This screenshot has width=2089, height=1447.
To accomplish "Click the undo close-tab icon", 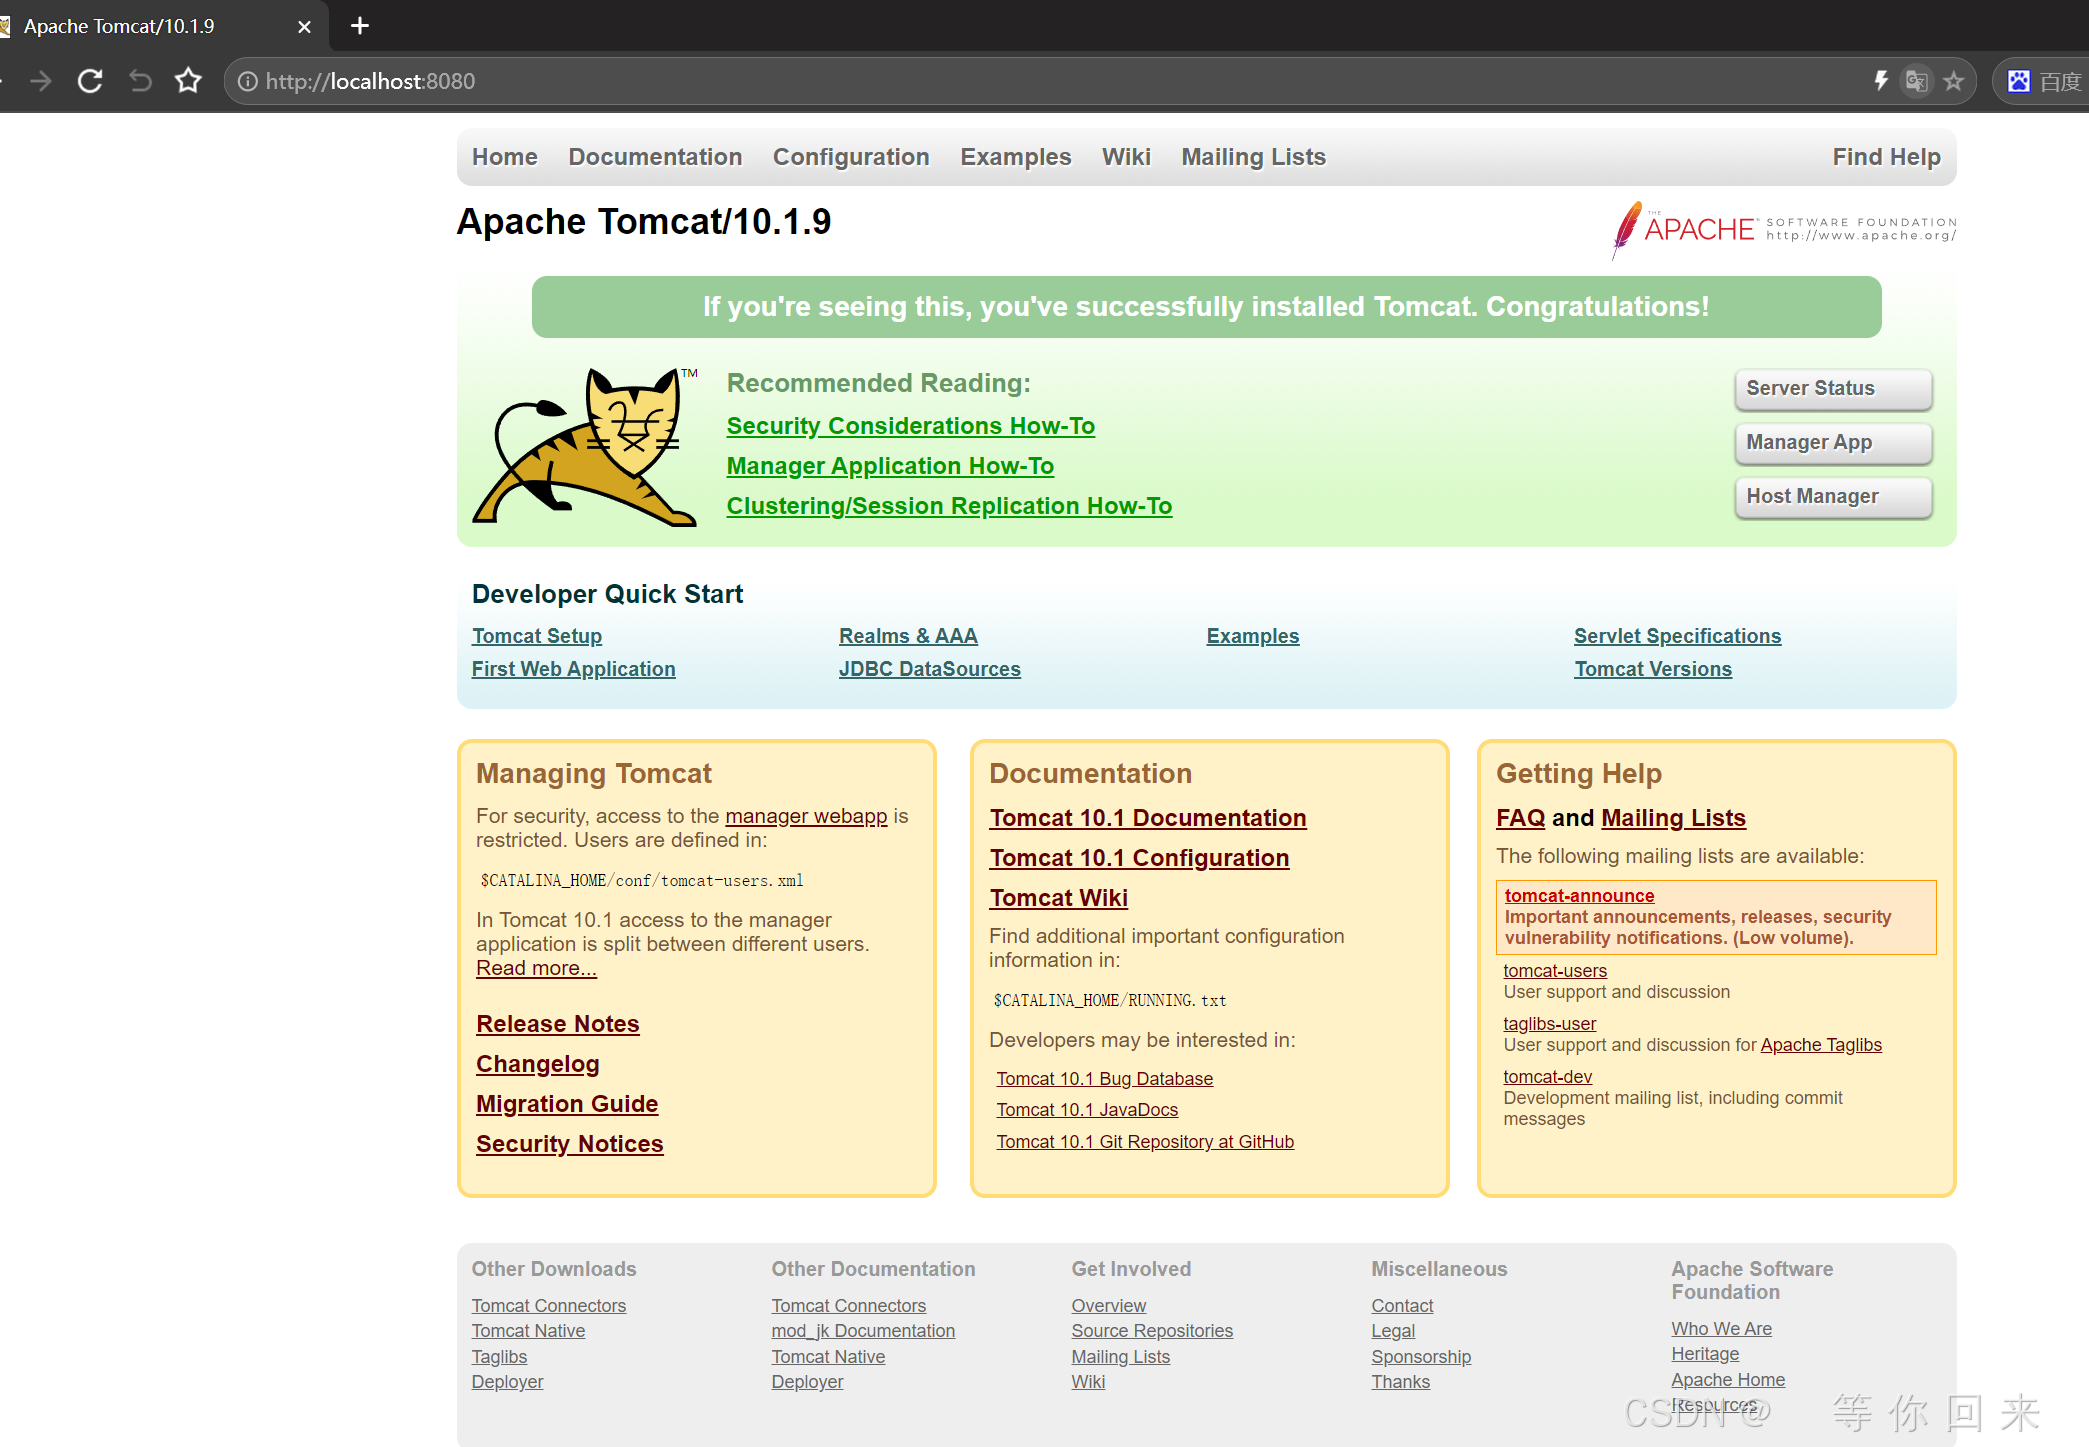I will click(x=140, y=81).
